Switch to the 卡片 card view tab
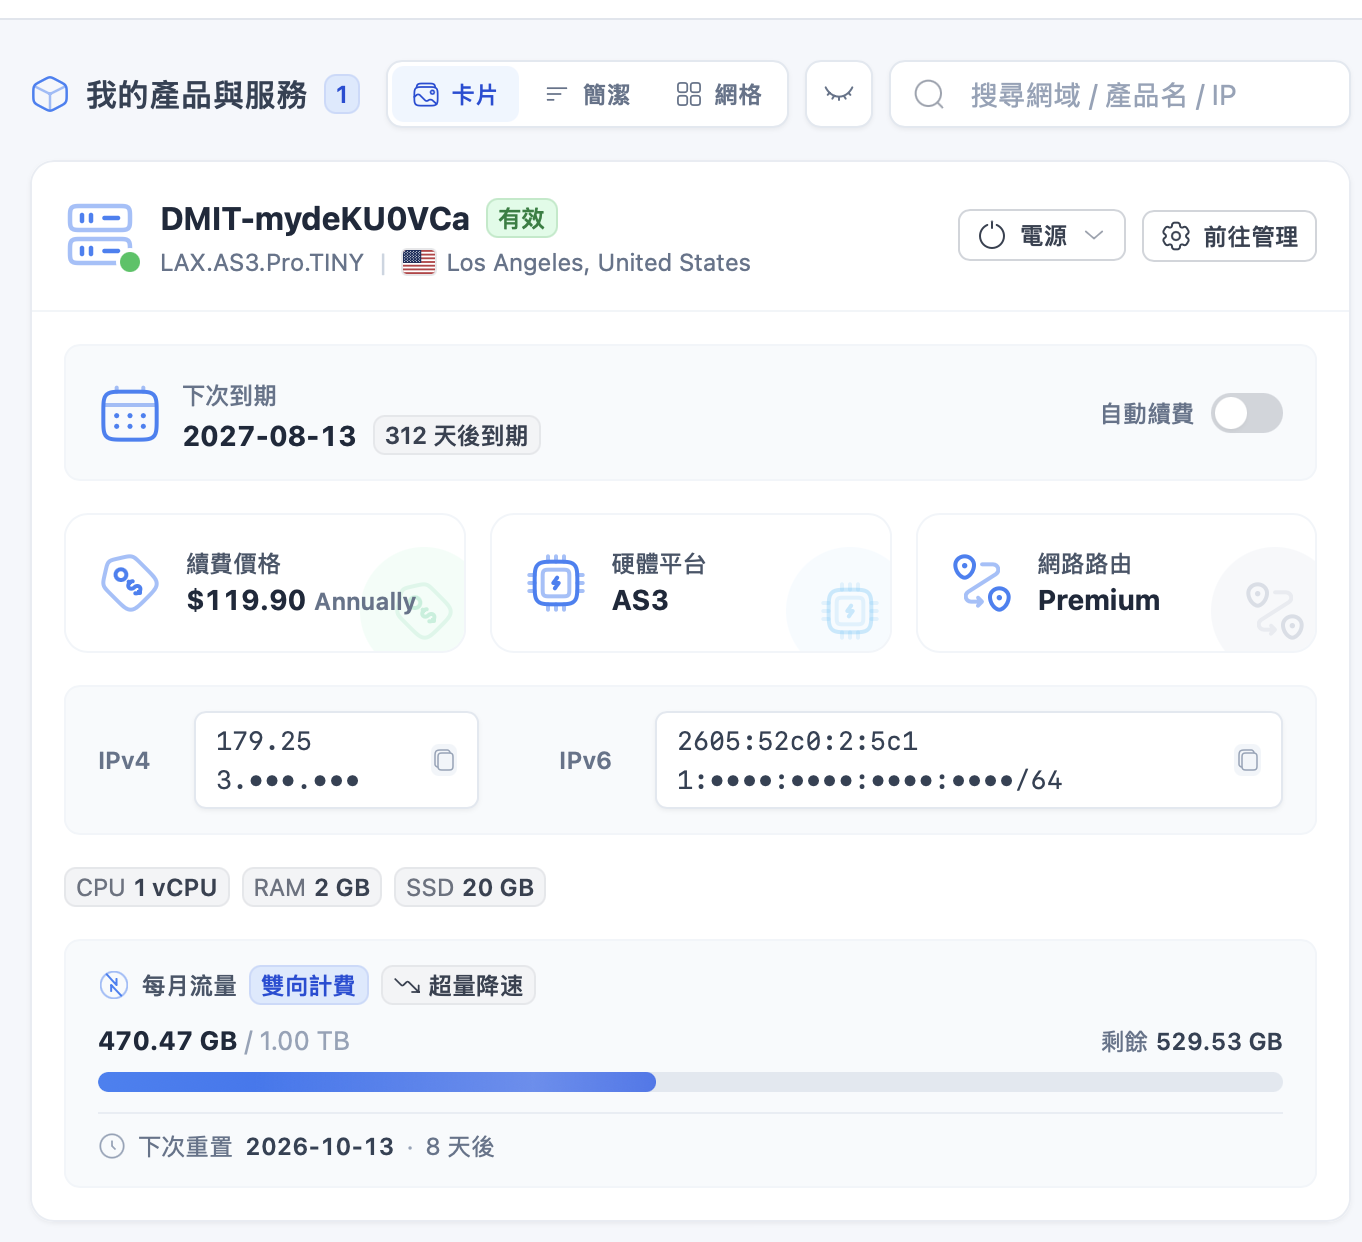The width and height of the screenshot is (1362, 1242). [455, 95]
